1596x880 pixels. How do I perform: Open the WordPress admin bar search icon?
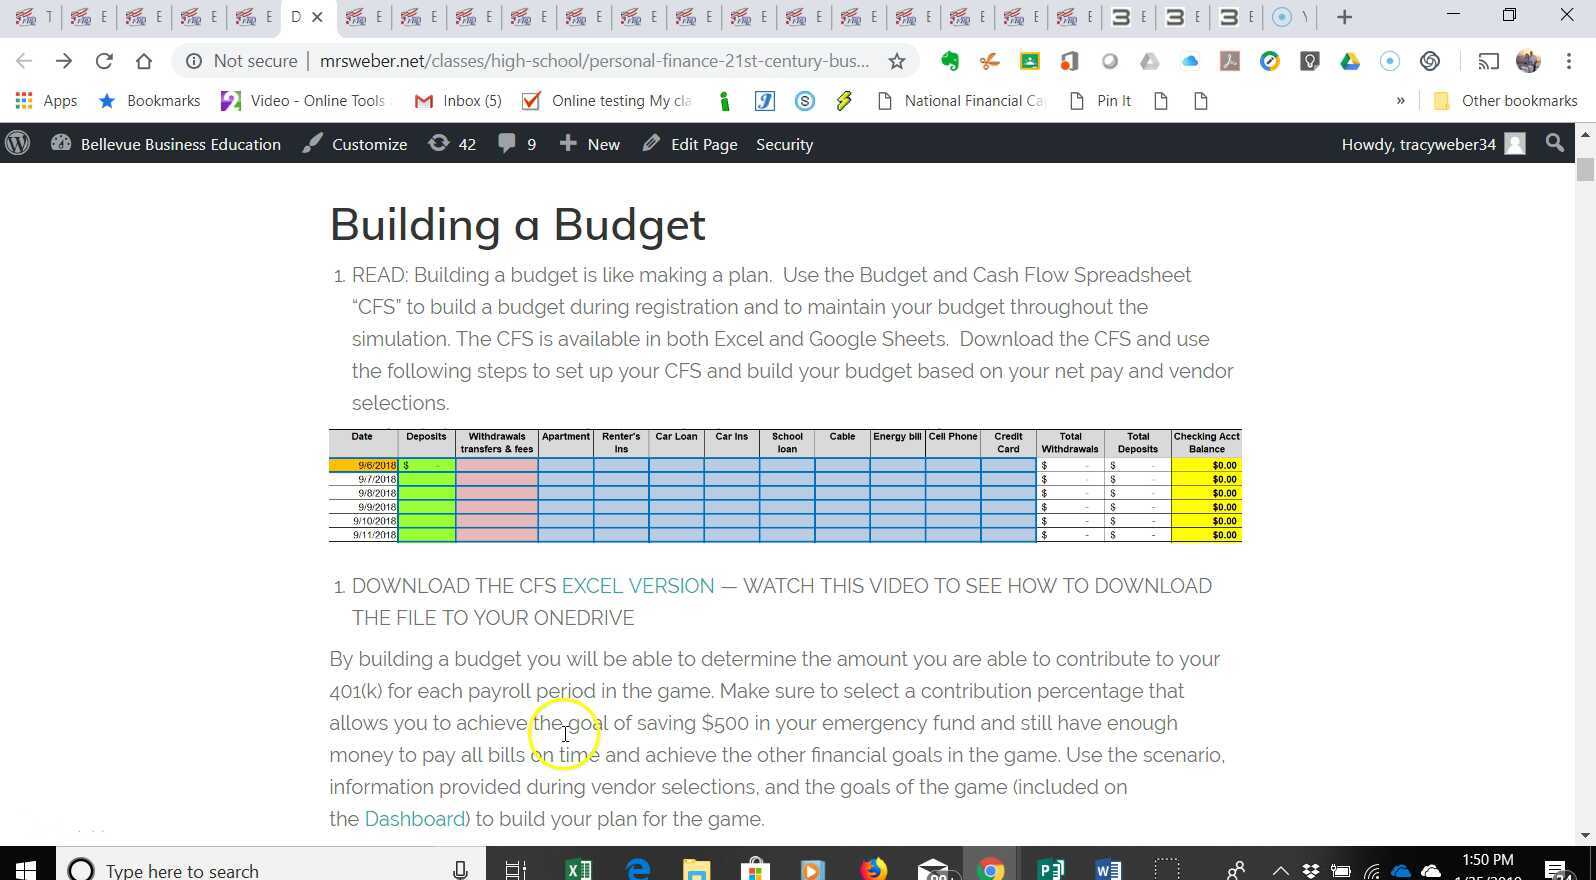coord(1554,144)
